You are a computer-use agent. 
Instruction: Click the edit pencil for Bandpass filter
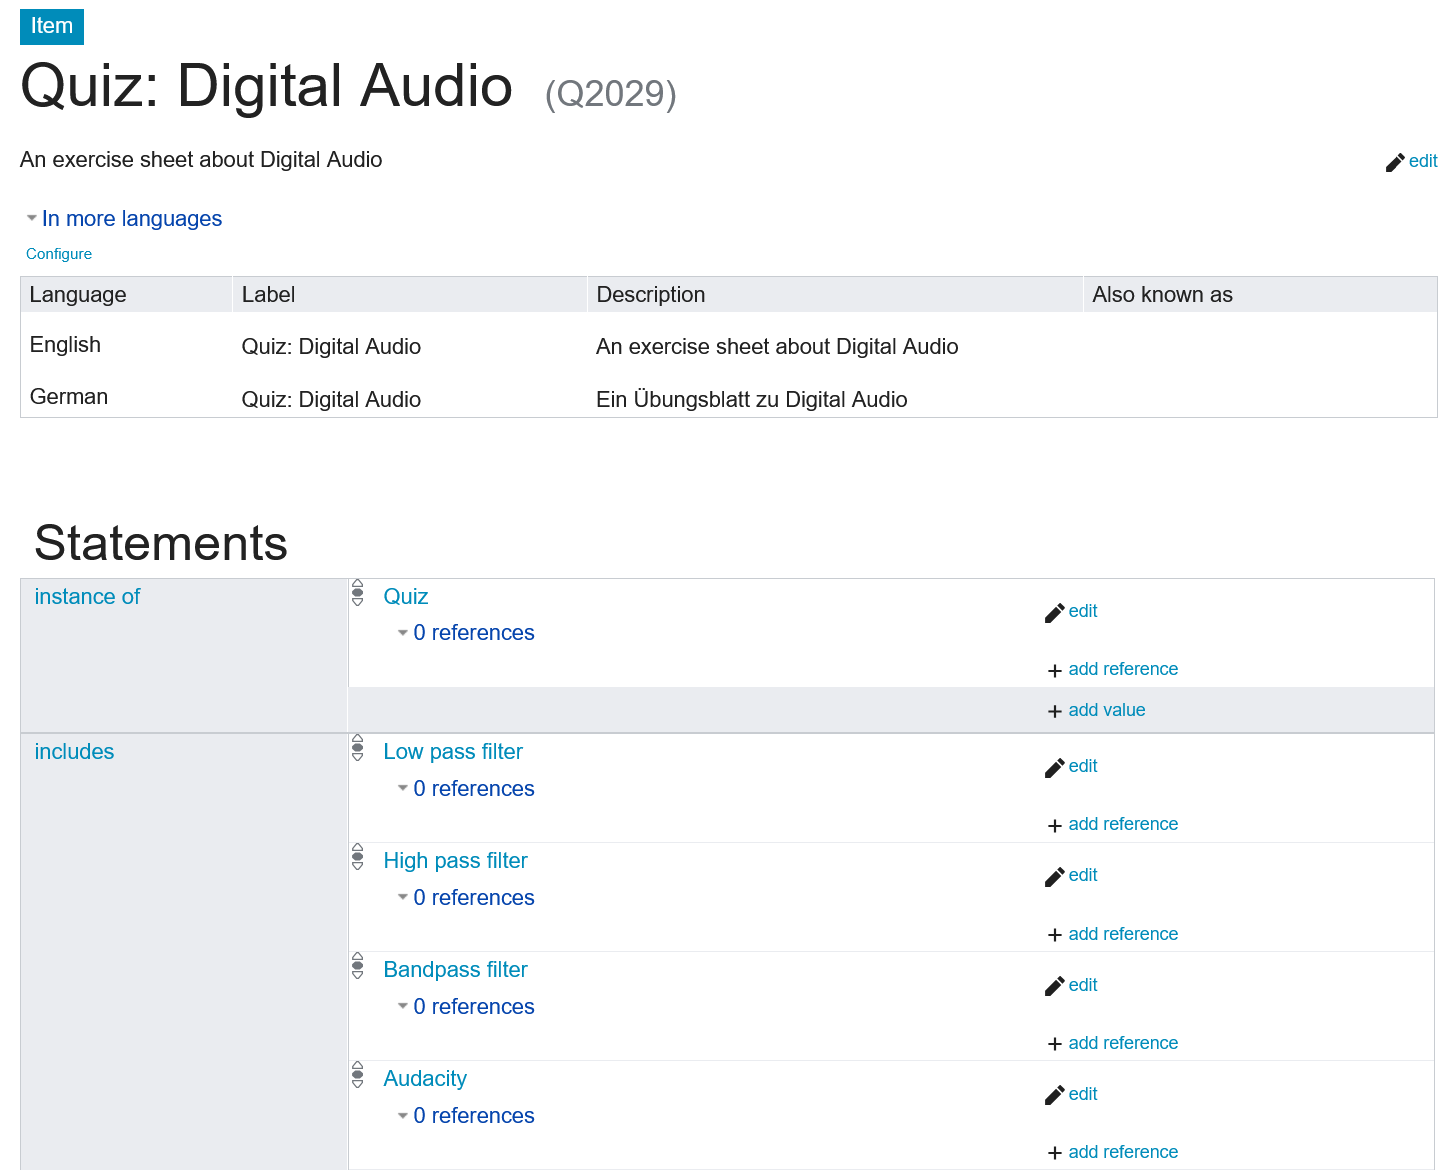coord(1054,986)
